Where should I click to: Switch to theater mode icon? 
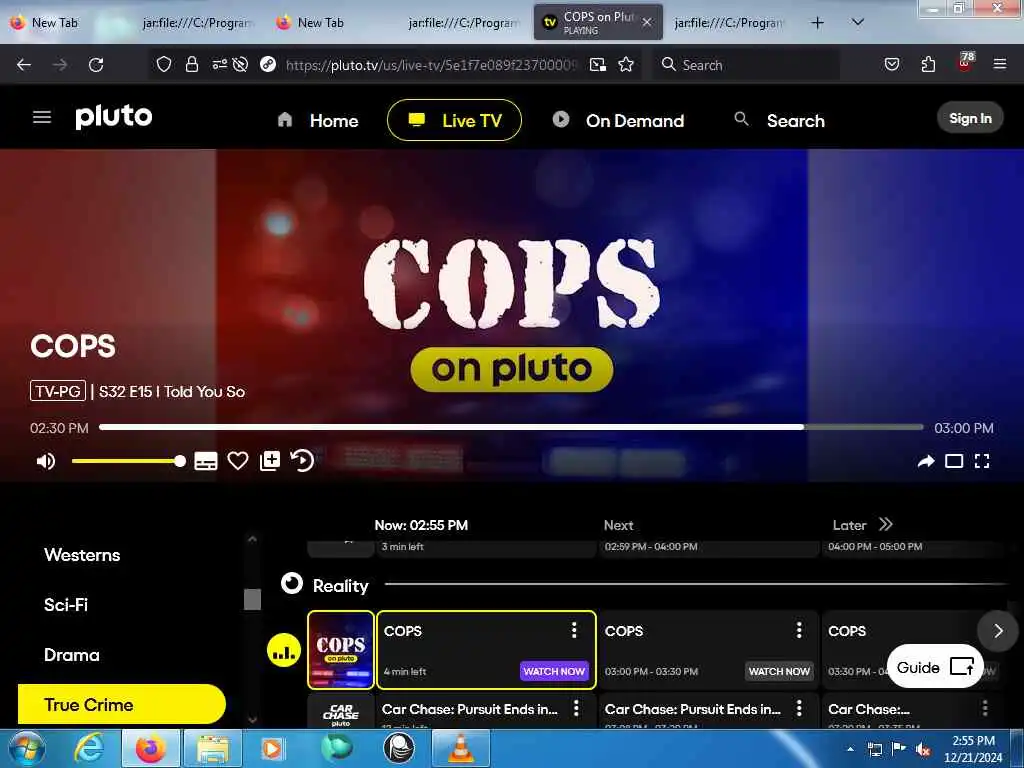pos(954,462)
